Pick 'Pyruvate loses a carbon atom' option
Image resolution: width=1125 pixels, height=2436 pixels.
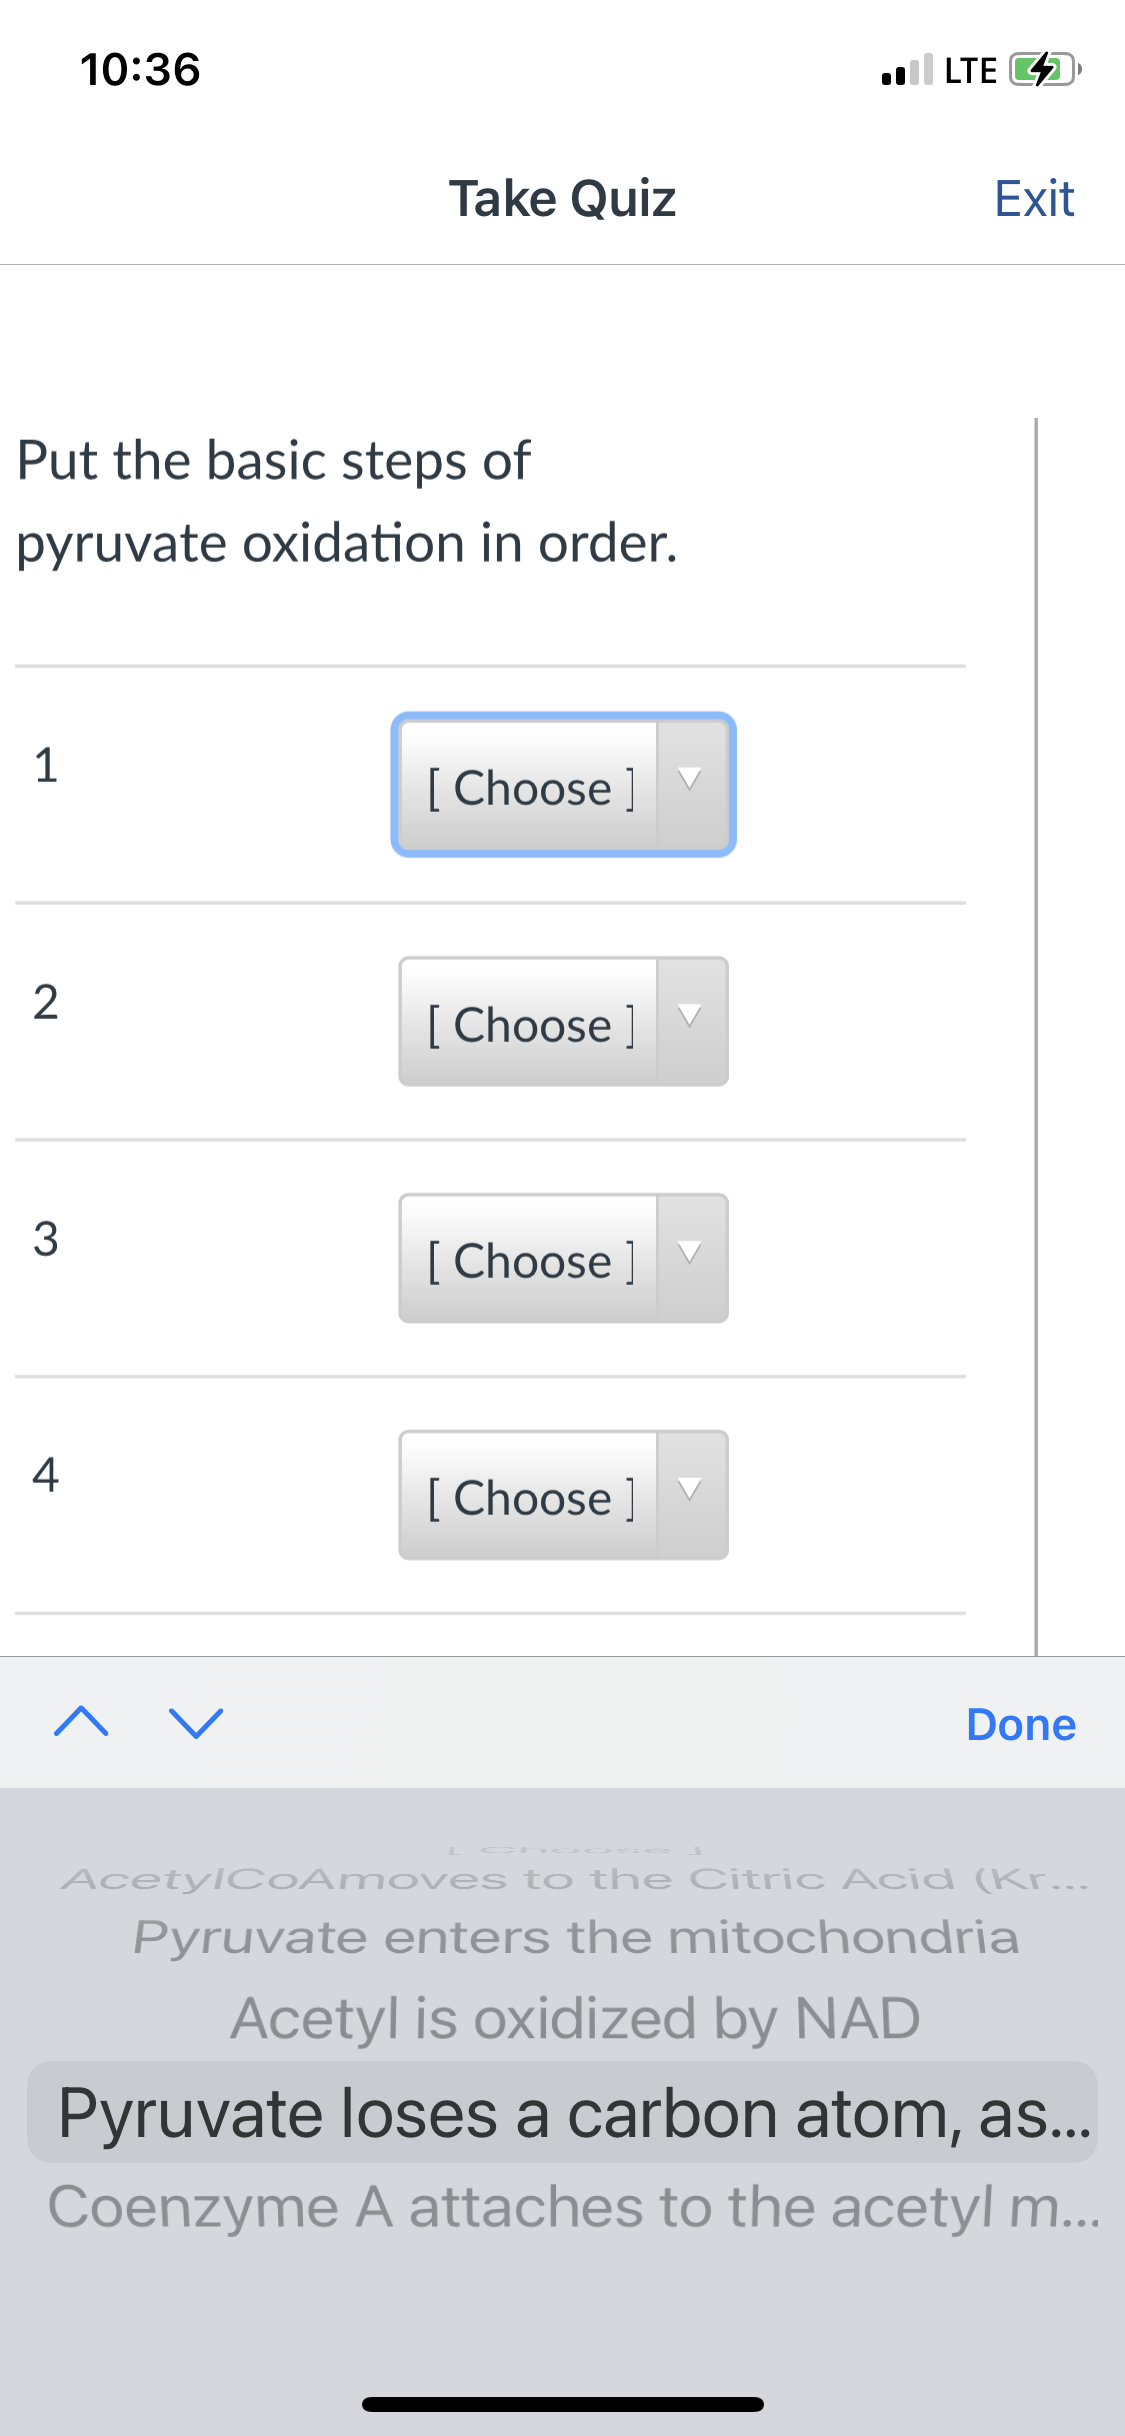tap(563, 2112)
